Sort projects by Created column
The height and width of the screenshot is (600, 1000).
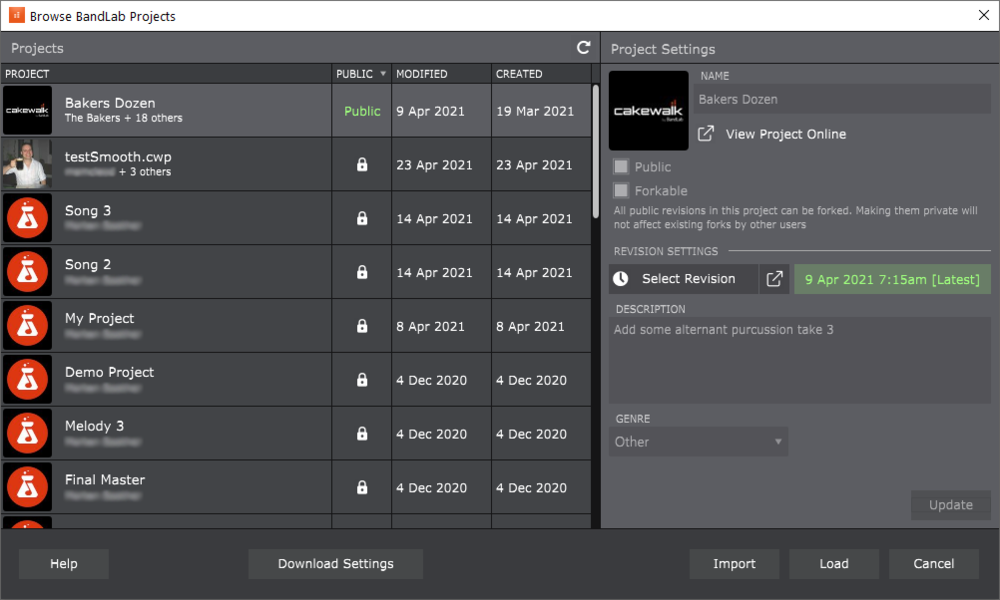[x=540, y=74]
